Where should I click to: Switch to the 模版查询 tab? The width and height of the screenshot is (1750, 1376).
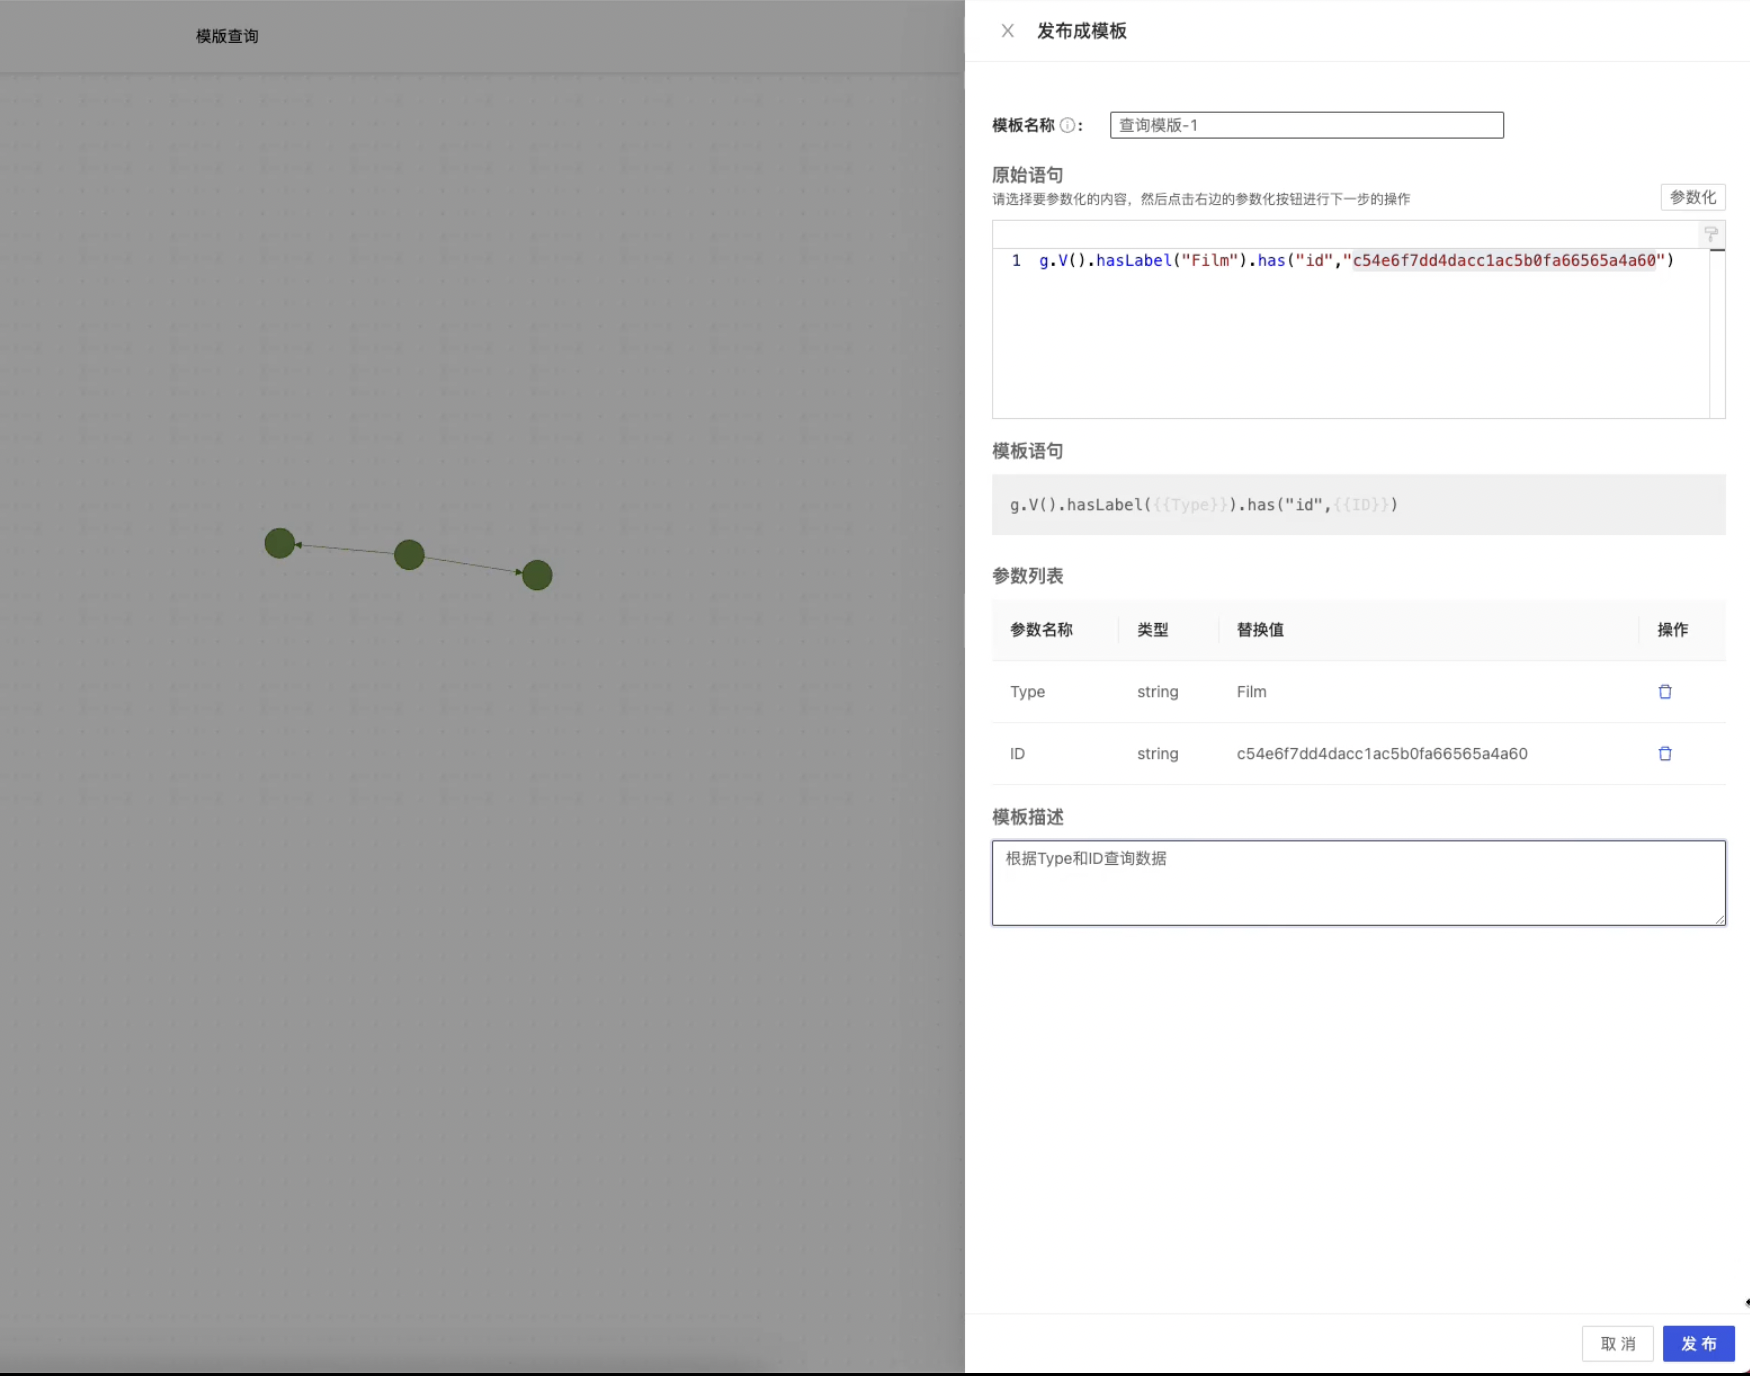click(x=227, y=36)
